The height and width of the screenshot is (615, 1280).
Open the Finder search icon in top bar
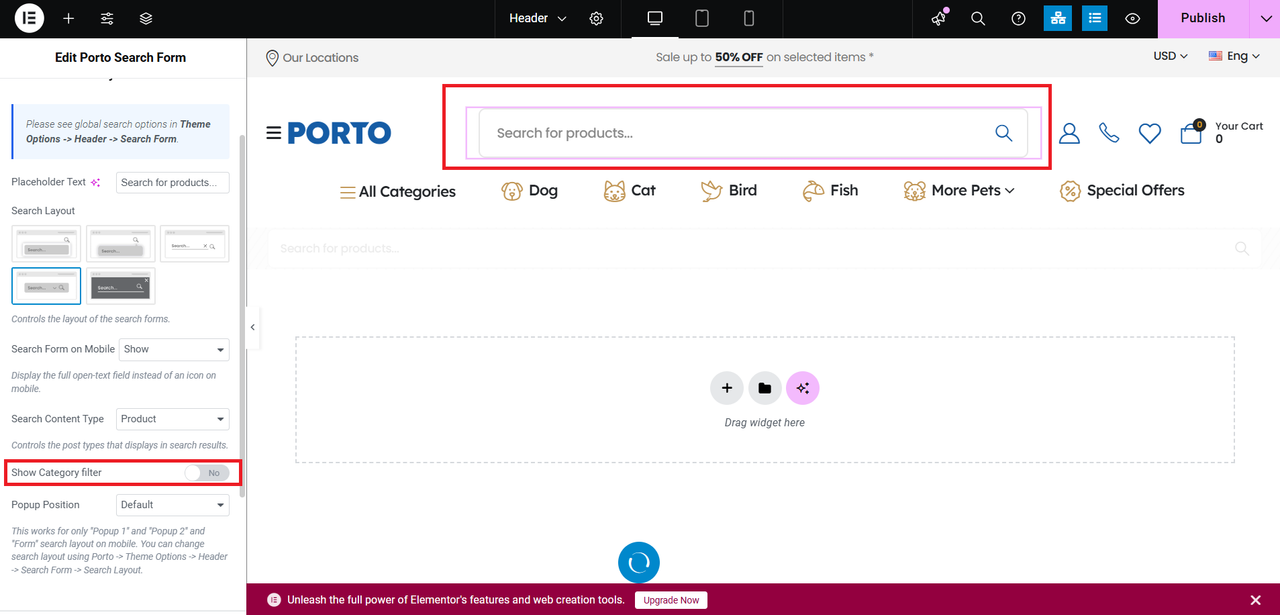pos(978,18)
